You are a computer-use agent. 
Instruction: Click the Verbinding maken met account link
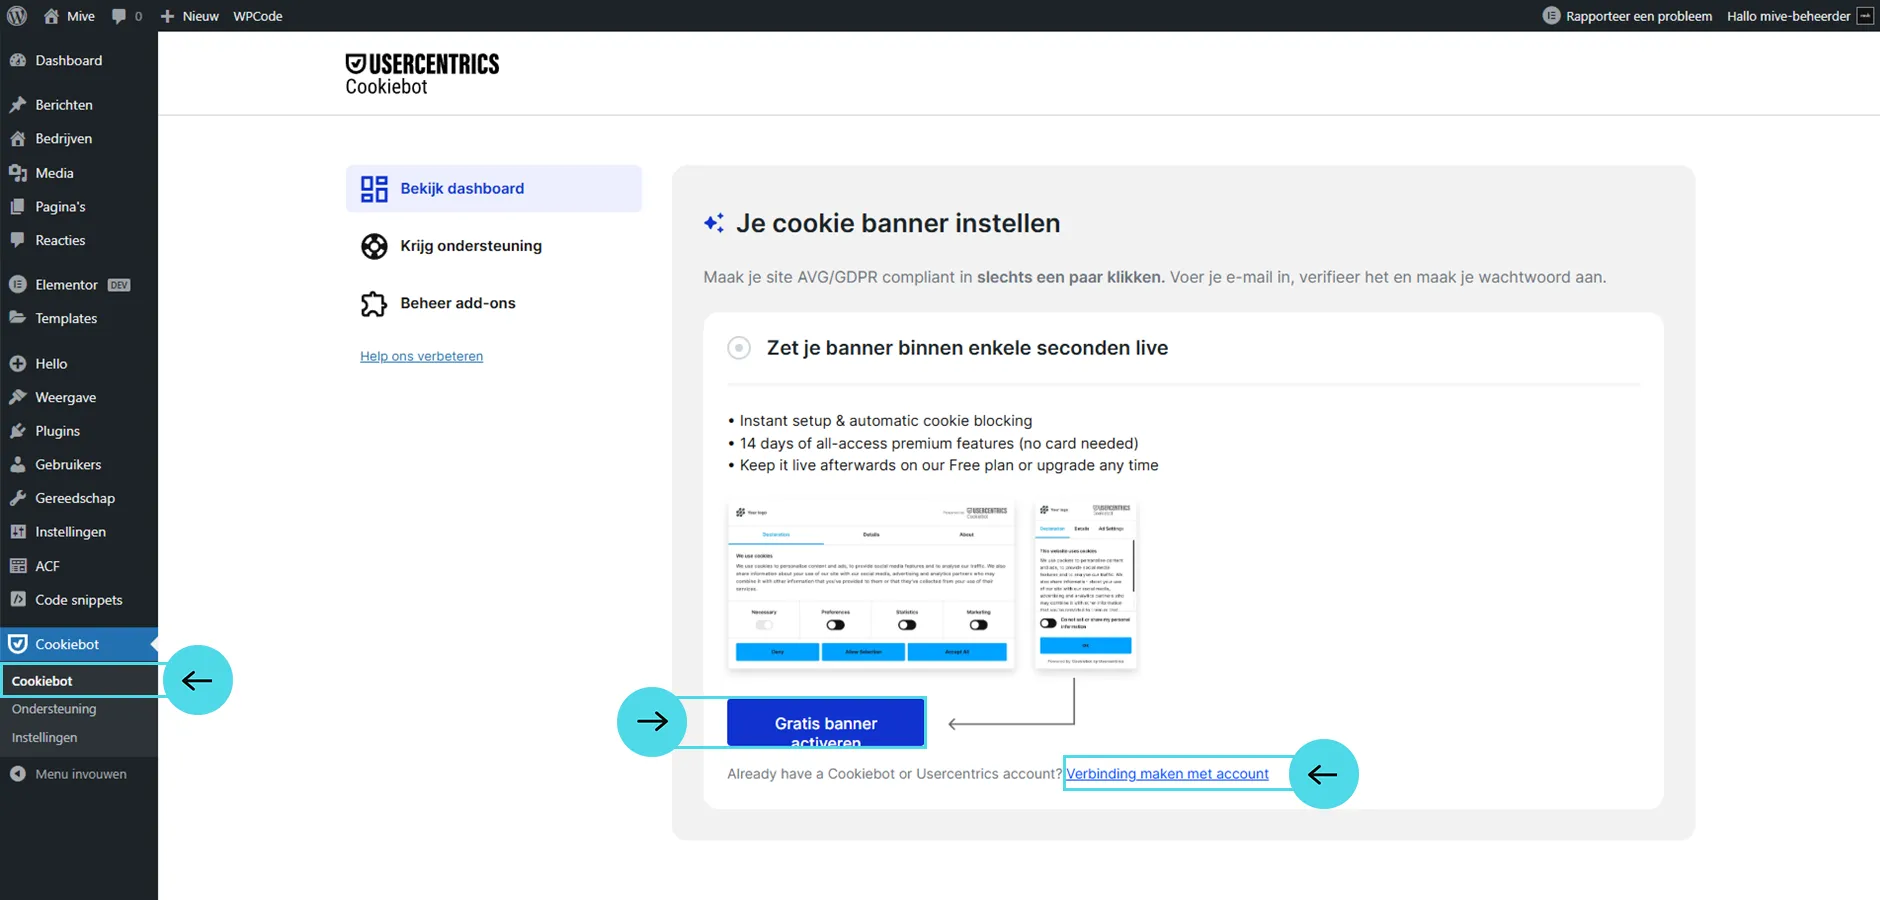click(1167, 774)
